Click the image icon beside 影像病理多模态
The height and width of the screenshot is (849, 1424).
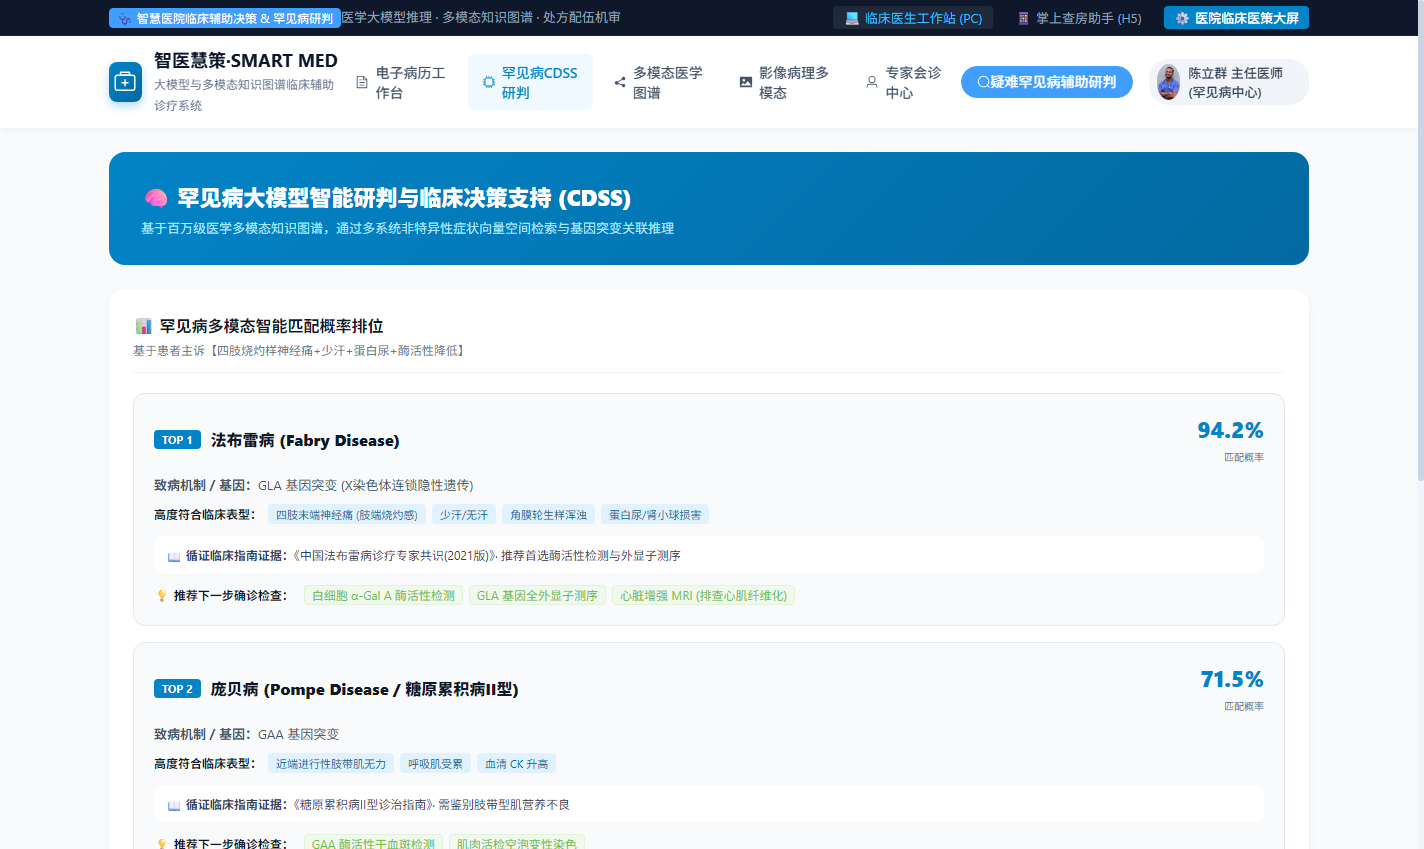(746, 83)
